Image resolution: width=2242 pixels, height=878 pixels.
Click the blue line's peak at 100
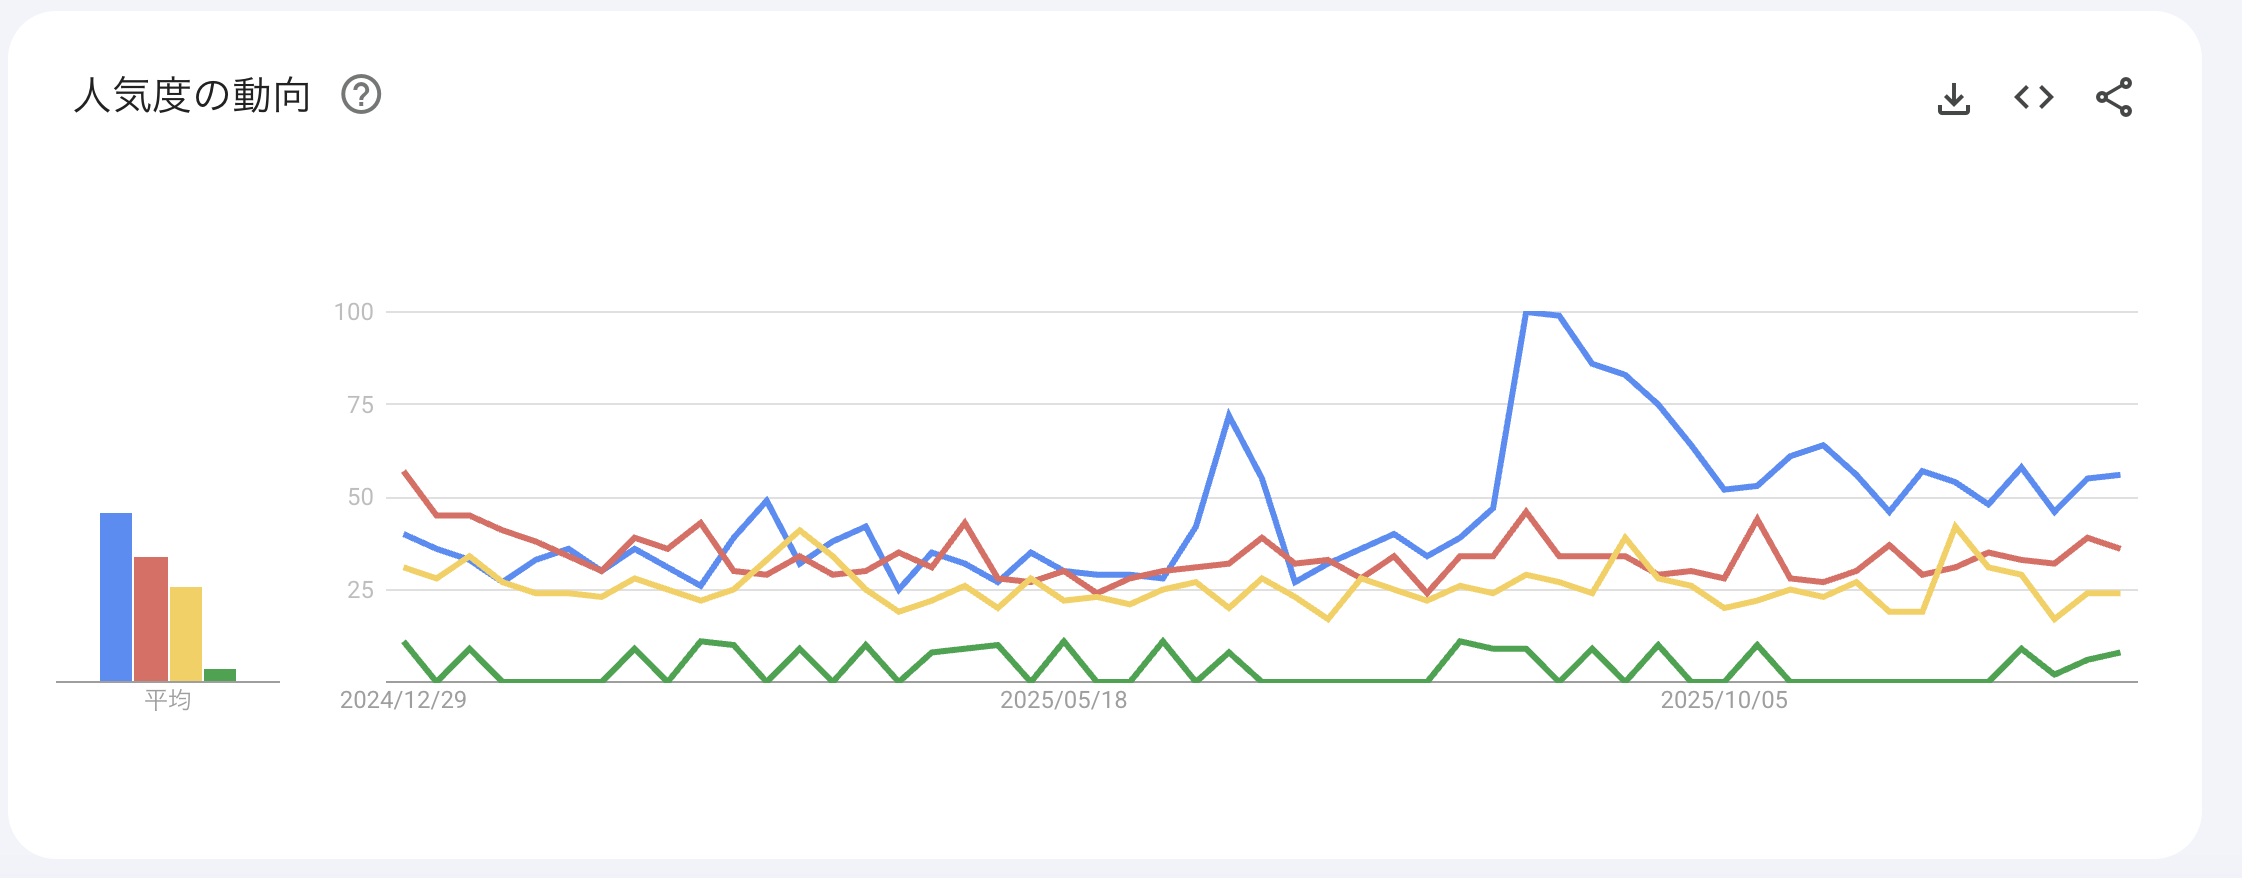click(1526, 313)
